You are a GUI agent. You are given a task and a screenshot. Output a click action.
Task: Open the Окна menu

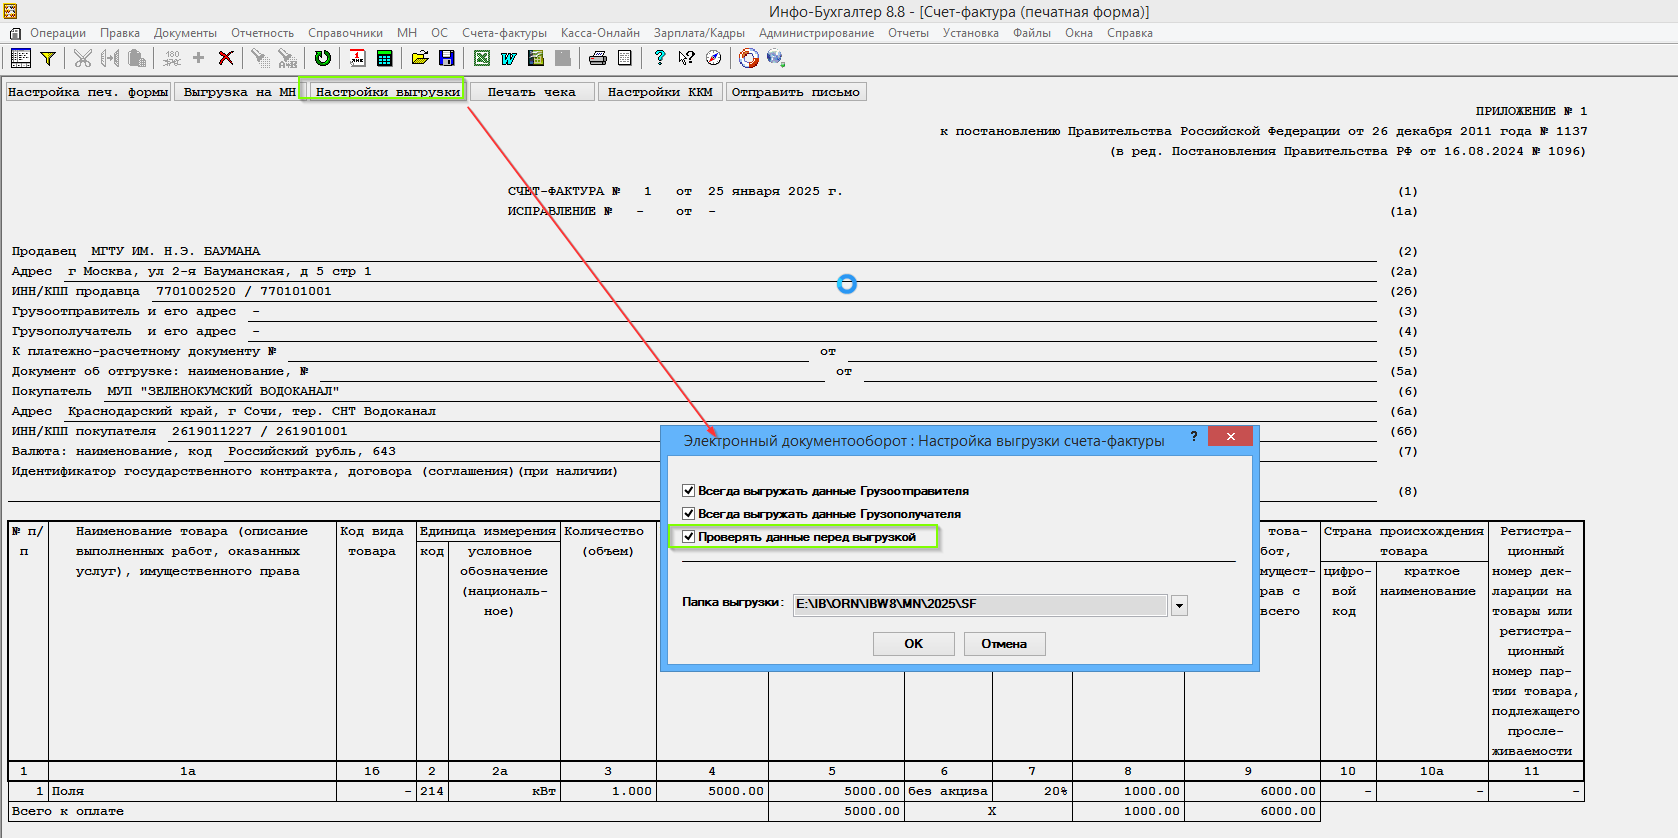[x=1078, y=33]
